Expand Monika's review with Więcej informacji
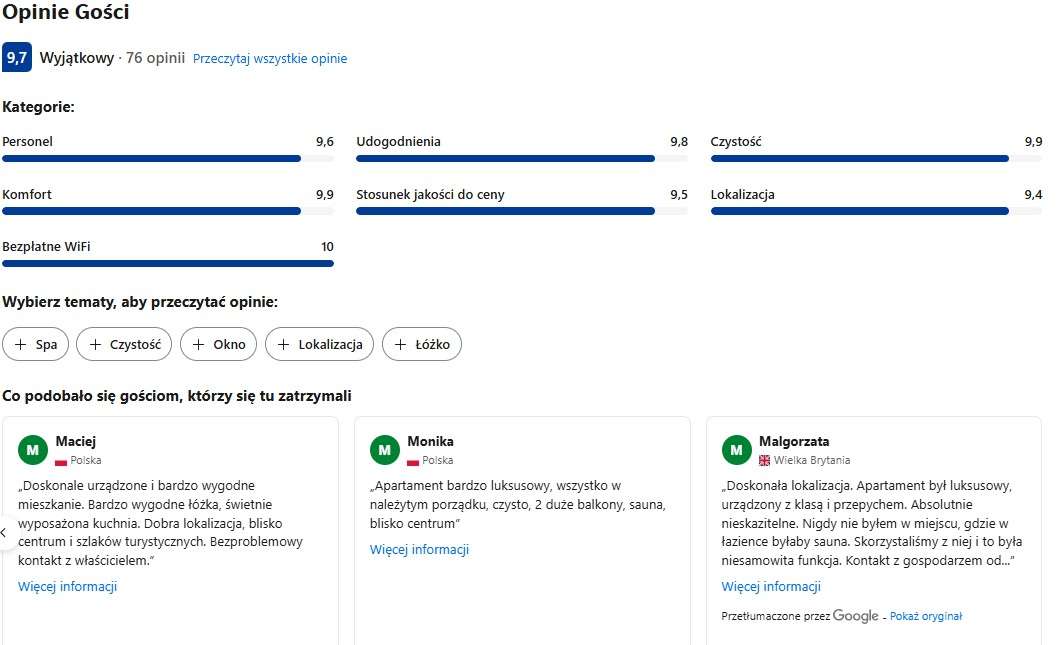This screenshot has width=1057, height=645. tap(419, 550)
